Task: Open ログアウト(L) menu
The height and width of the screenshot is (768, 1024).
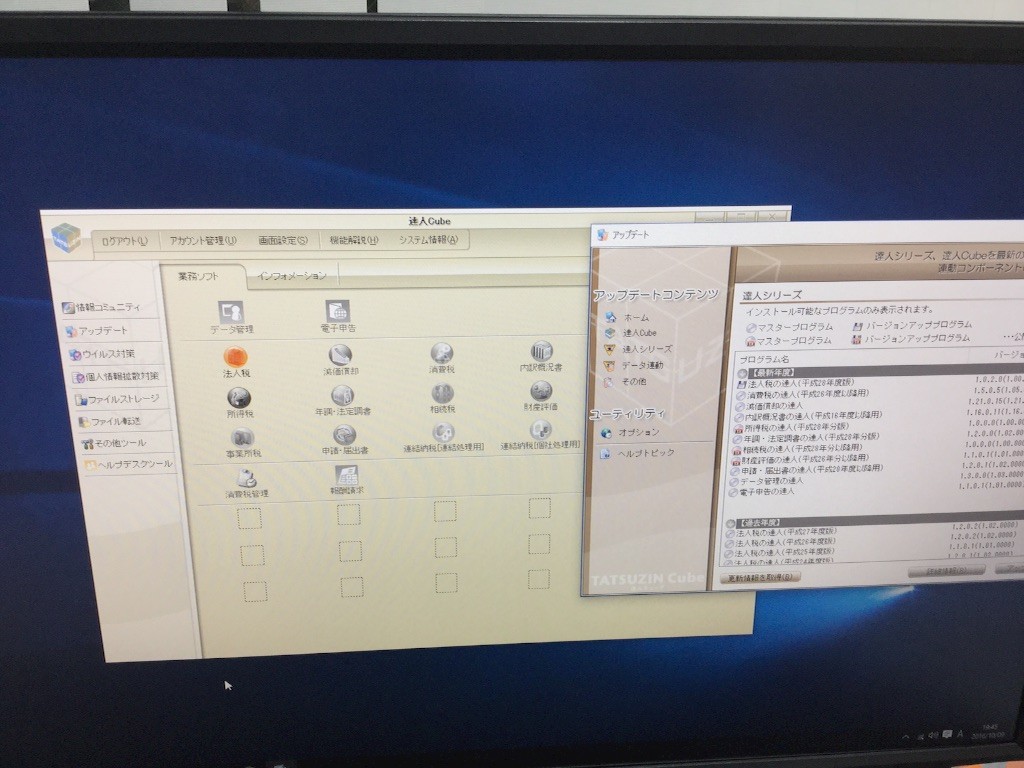Action: click(x=124, y=241)
